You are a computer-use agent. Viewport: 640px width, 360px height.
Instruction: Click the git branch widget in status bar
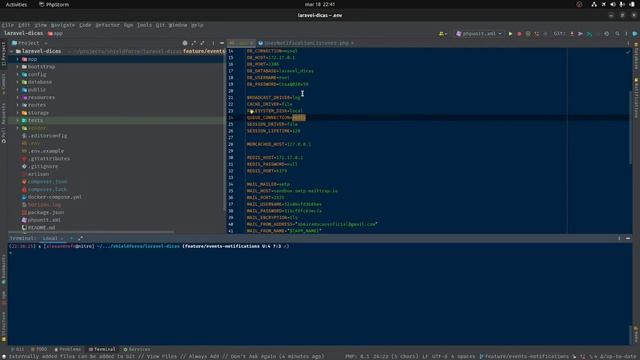(524, 356)
